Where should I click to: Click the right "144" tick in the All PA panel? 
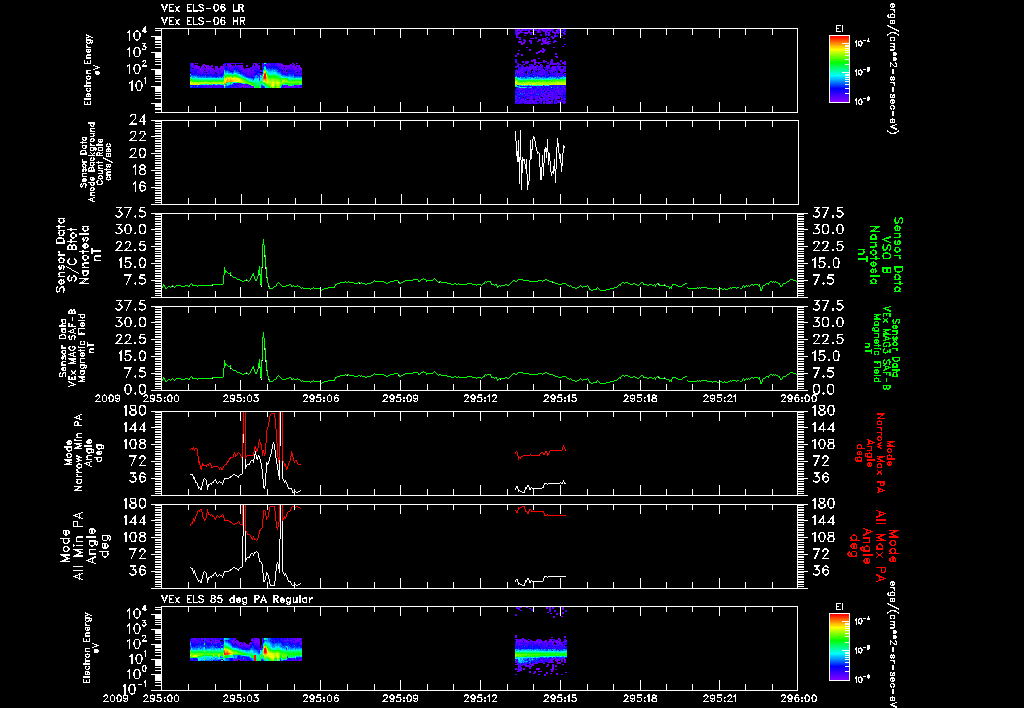coord(824,521)
